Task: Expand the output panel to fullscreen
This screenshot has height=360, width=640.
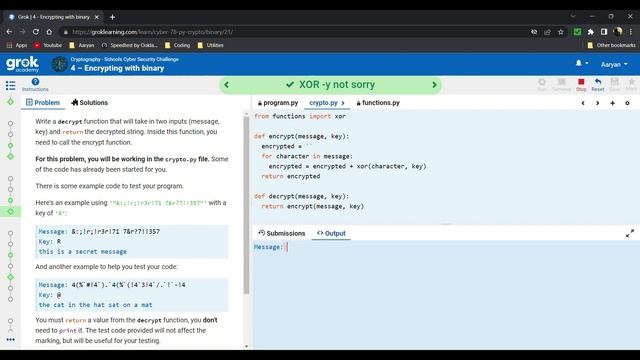Action: (x=630, y=233)
